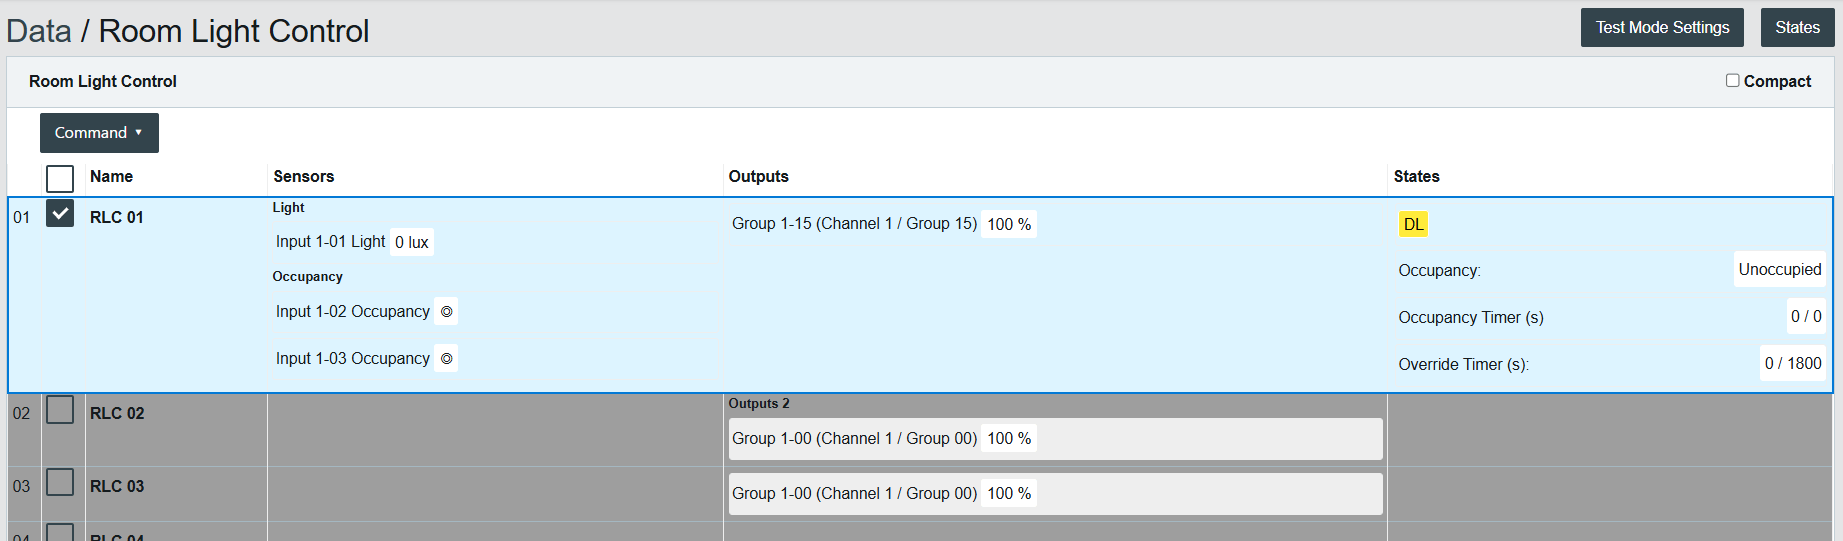Click 100 % value in RLC 03 row
Viewport: 1843px width, 541px height.
[x=1009, y=494]
